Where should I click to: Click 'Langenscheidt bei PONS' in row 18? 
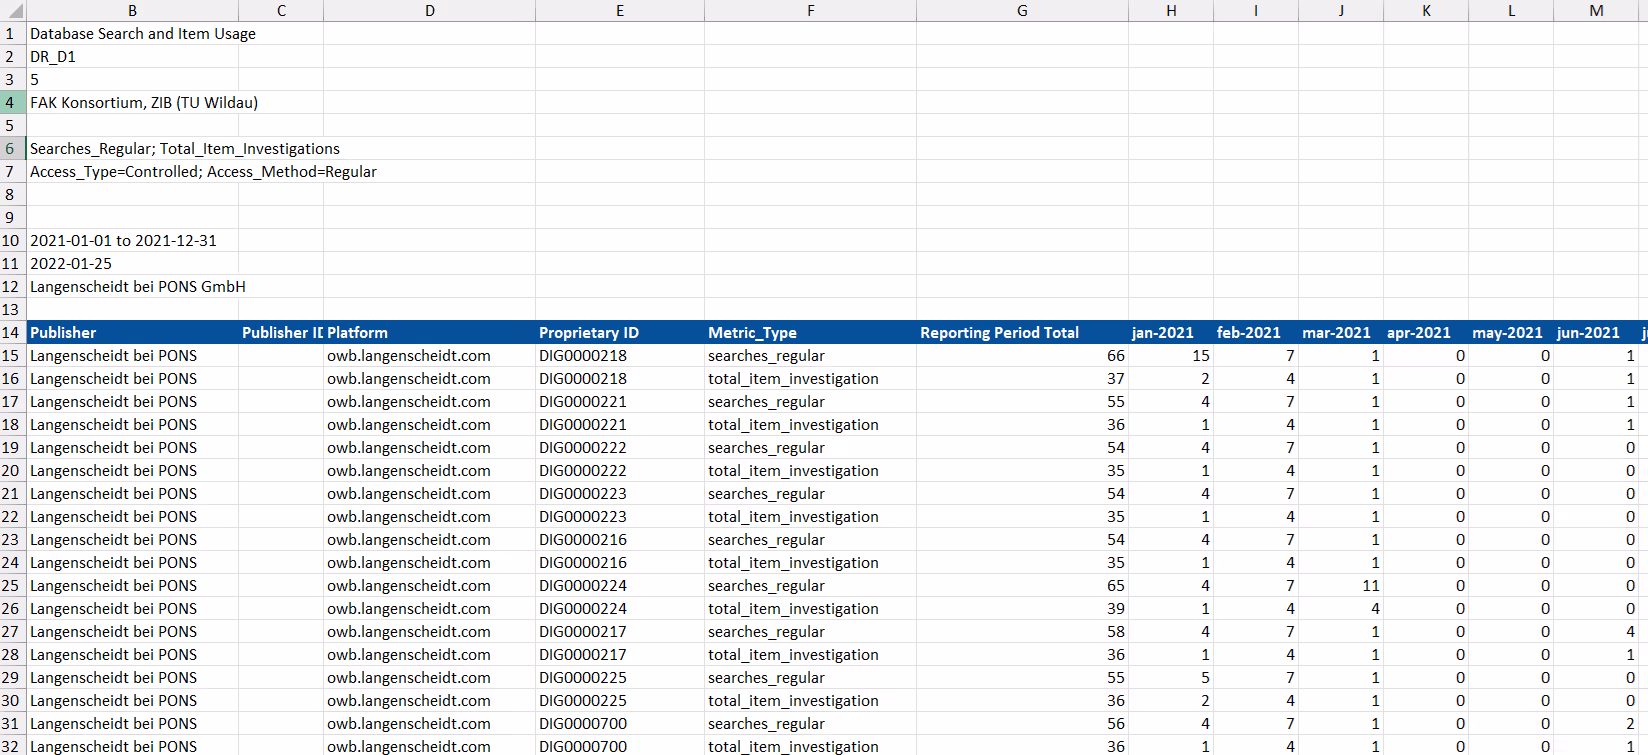pos(132,425)
